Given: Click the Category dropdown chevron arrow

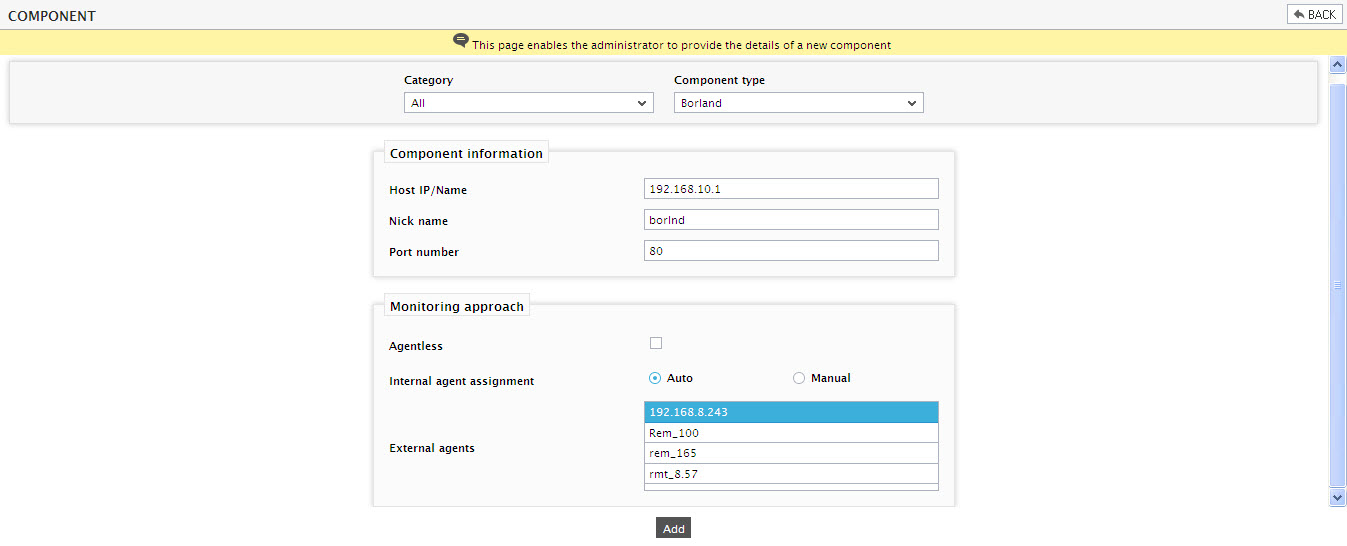Looking at the screenshot, I should (x=642, y=103).
